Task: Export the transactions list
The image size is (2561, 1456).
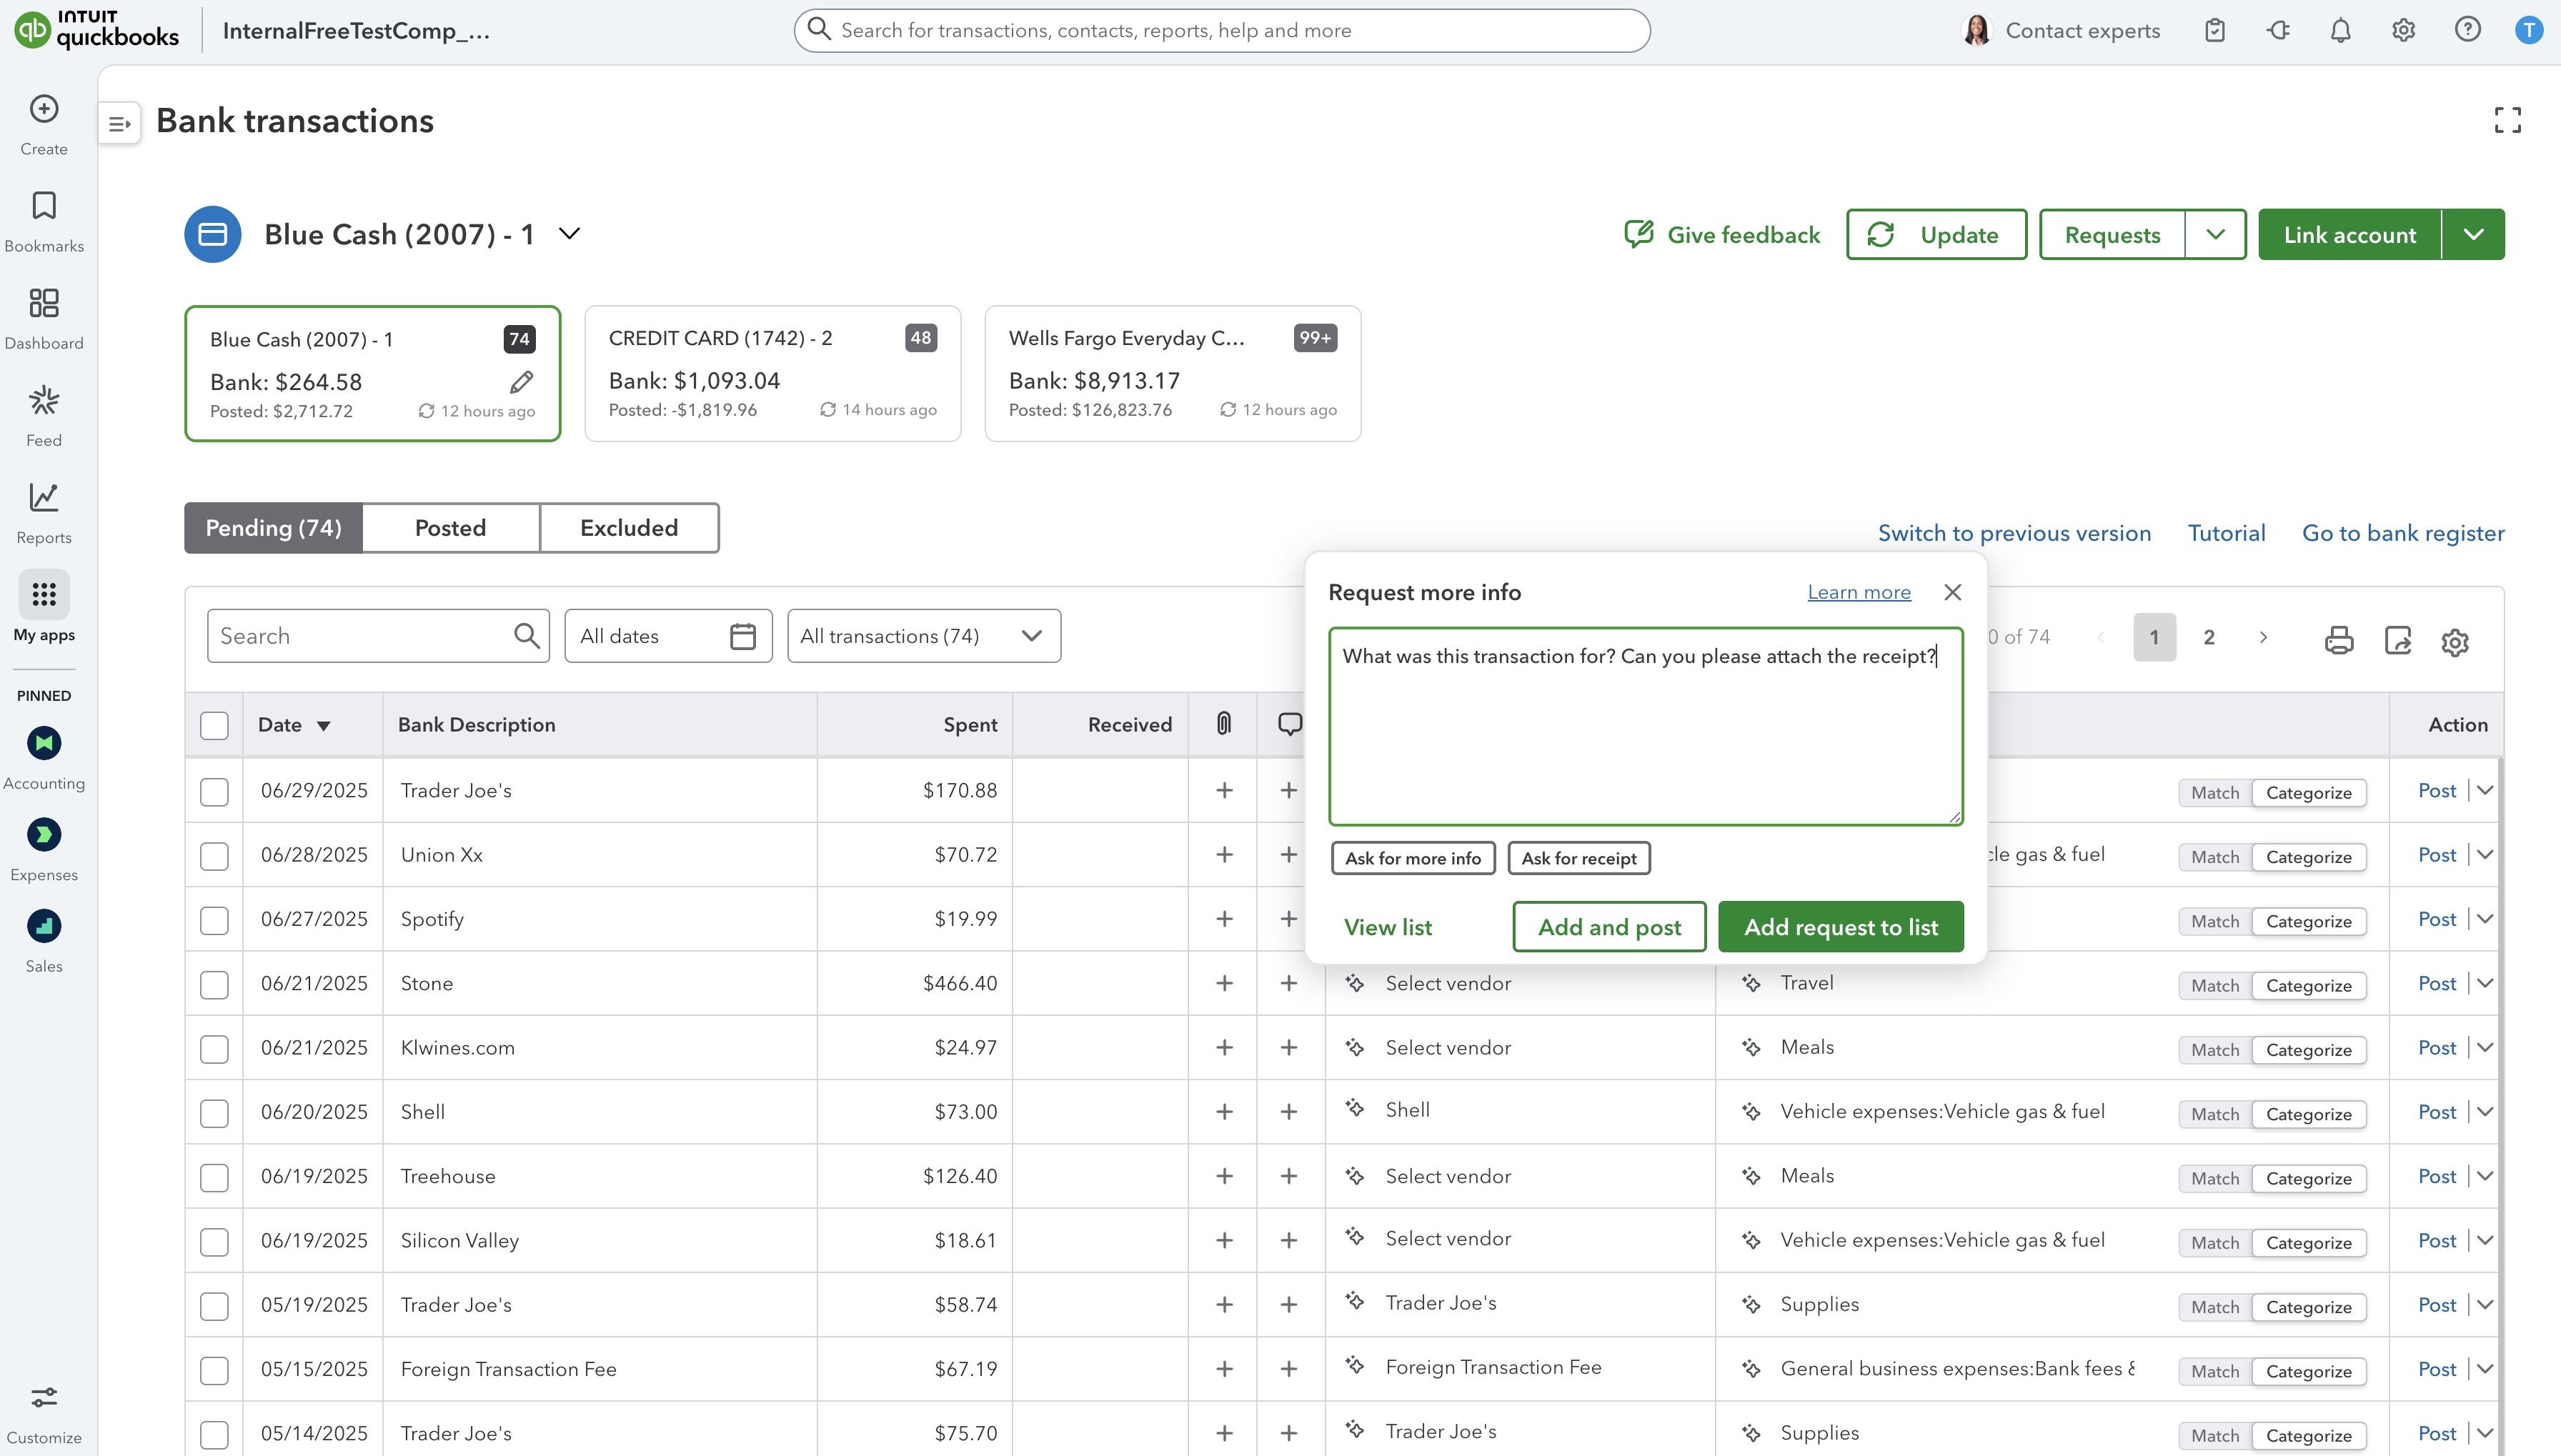Action: pos(2398,640)
